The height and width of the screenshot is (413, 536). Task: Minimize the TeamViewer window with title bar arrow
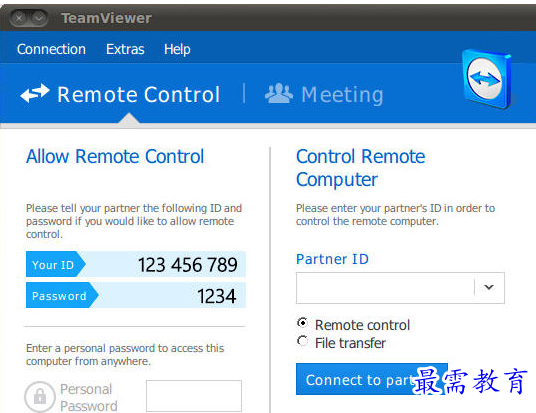click(39, 18)
